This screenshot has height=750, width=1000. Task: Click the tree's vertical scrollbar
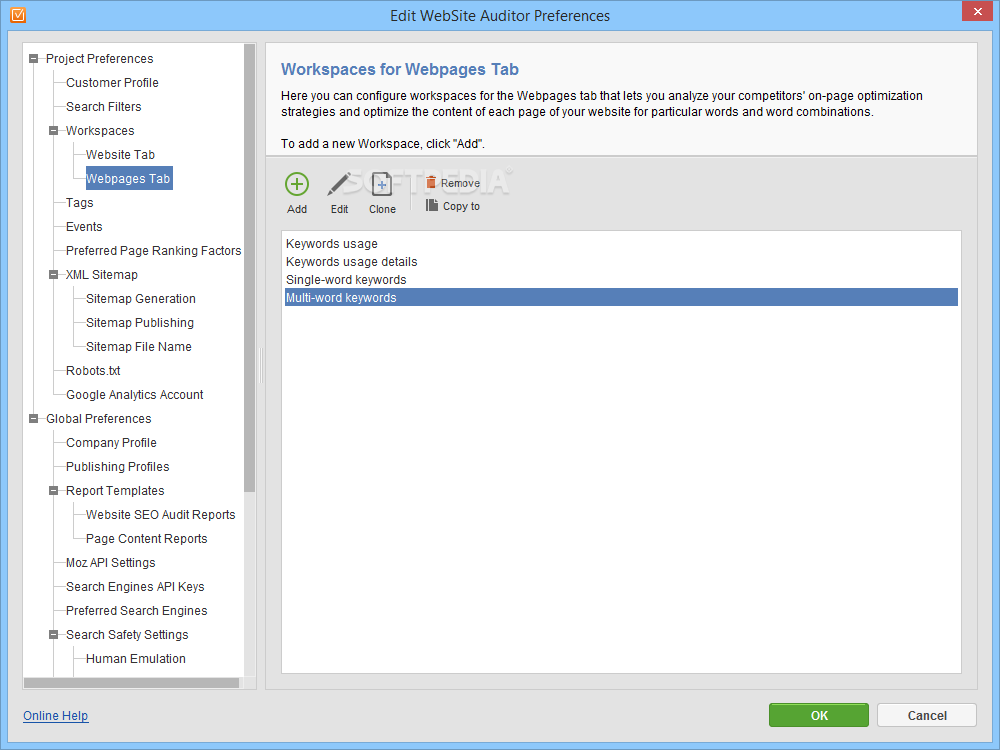point(249,268)
